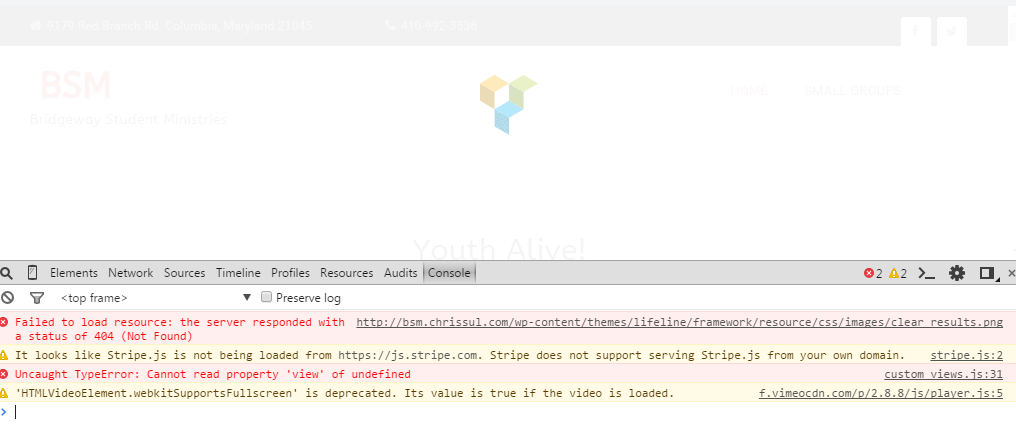
Task: Click the webkitSupportsFullscreen deprecated warning text
Action: coord(345,393)
